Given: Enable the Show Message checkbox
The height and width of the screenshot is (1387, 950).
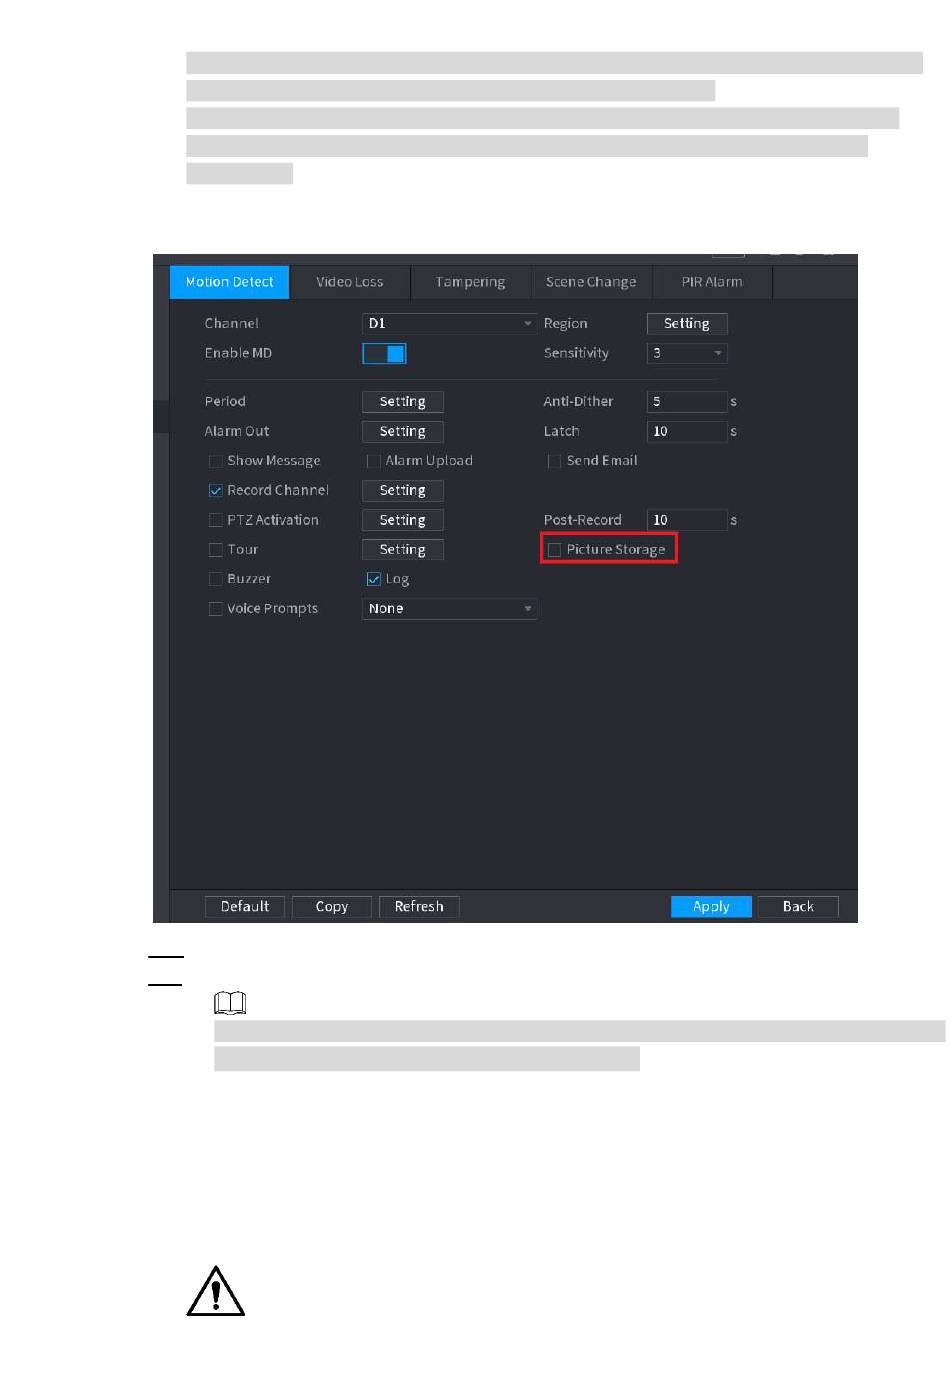Looking at the screenshot, I should coord(215,461).
